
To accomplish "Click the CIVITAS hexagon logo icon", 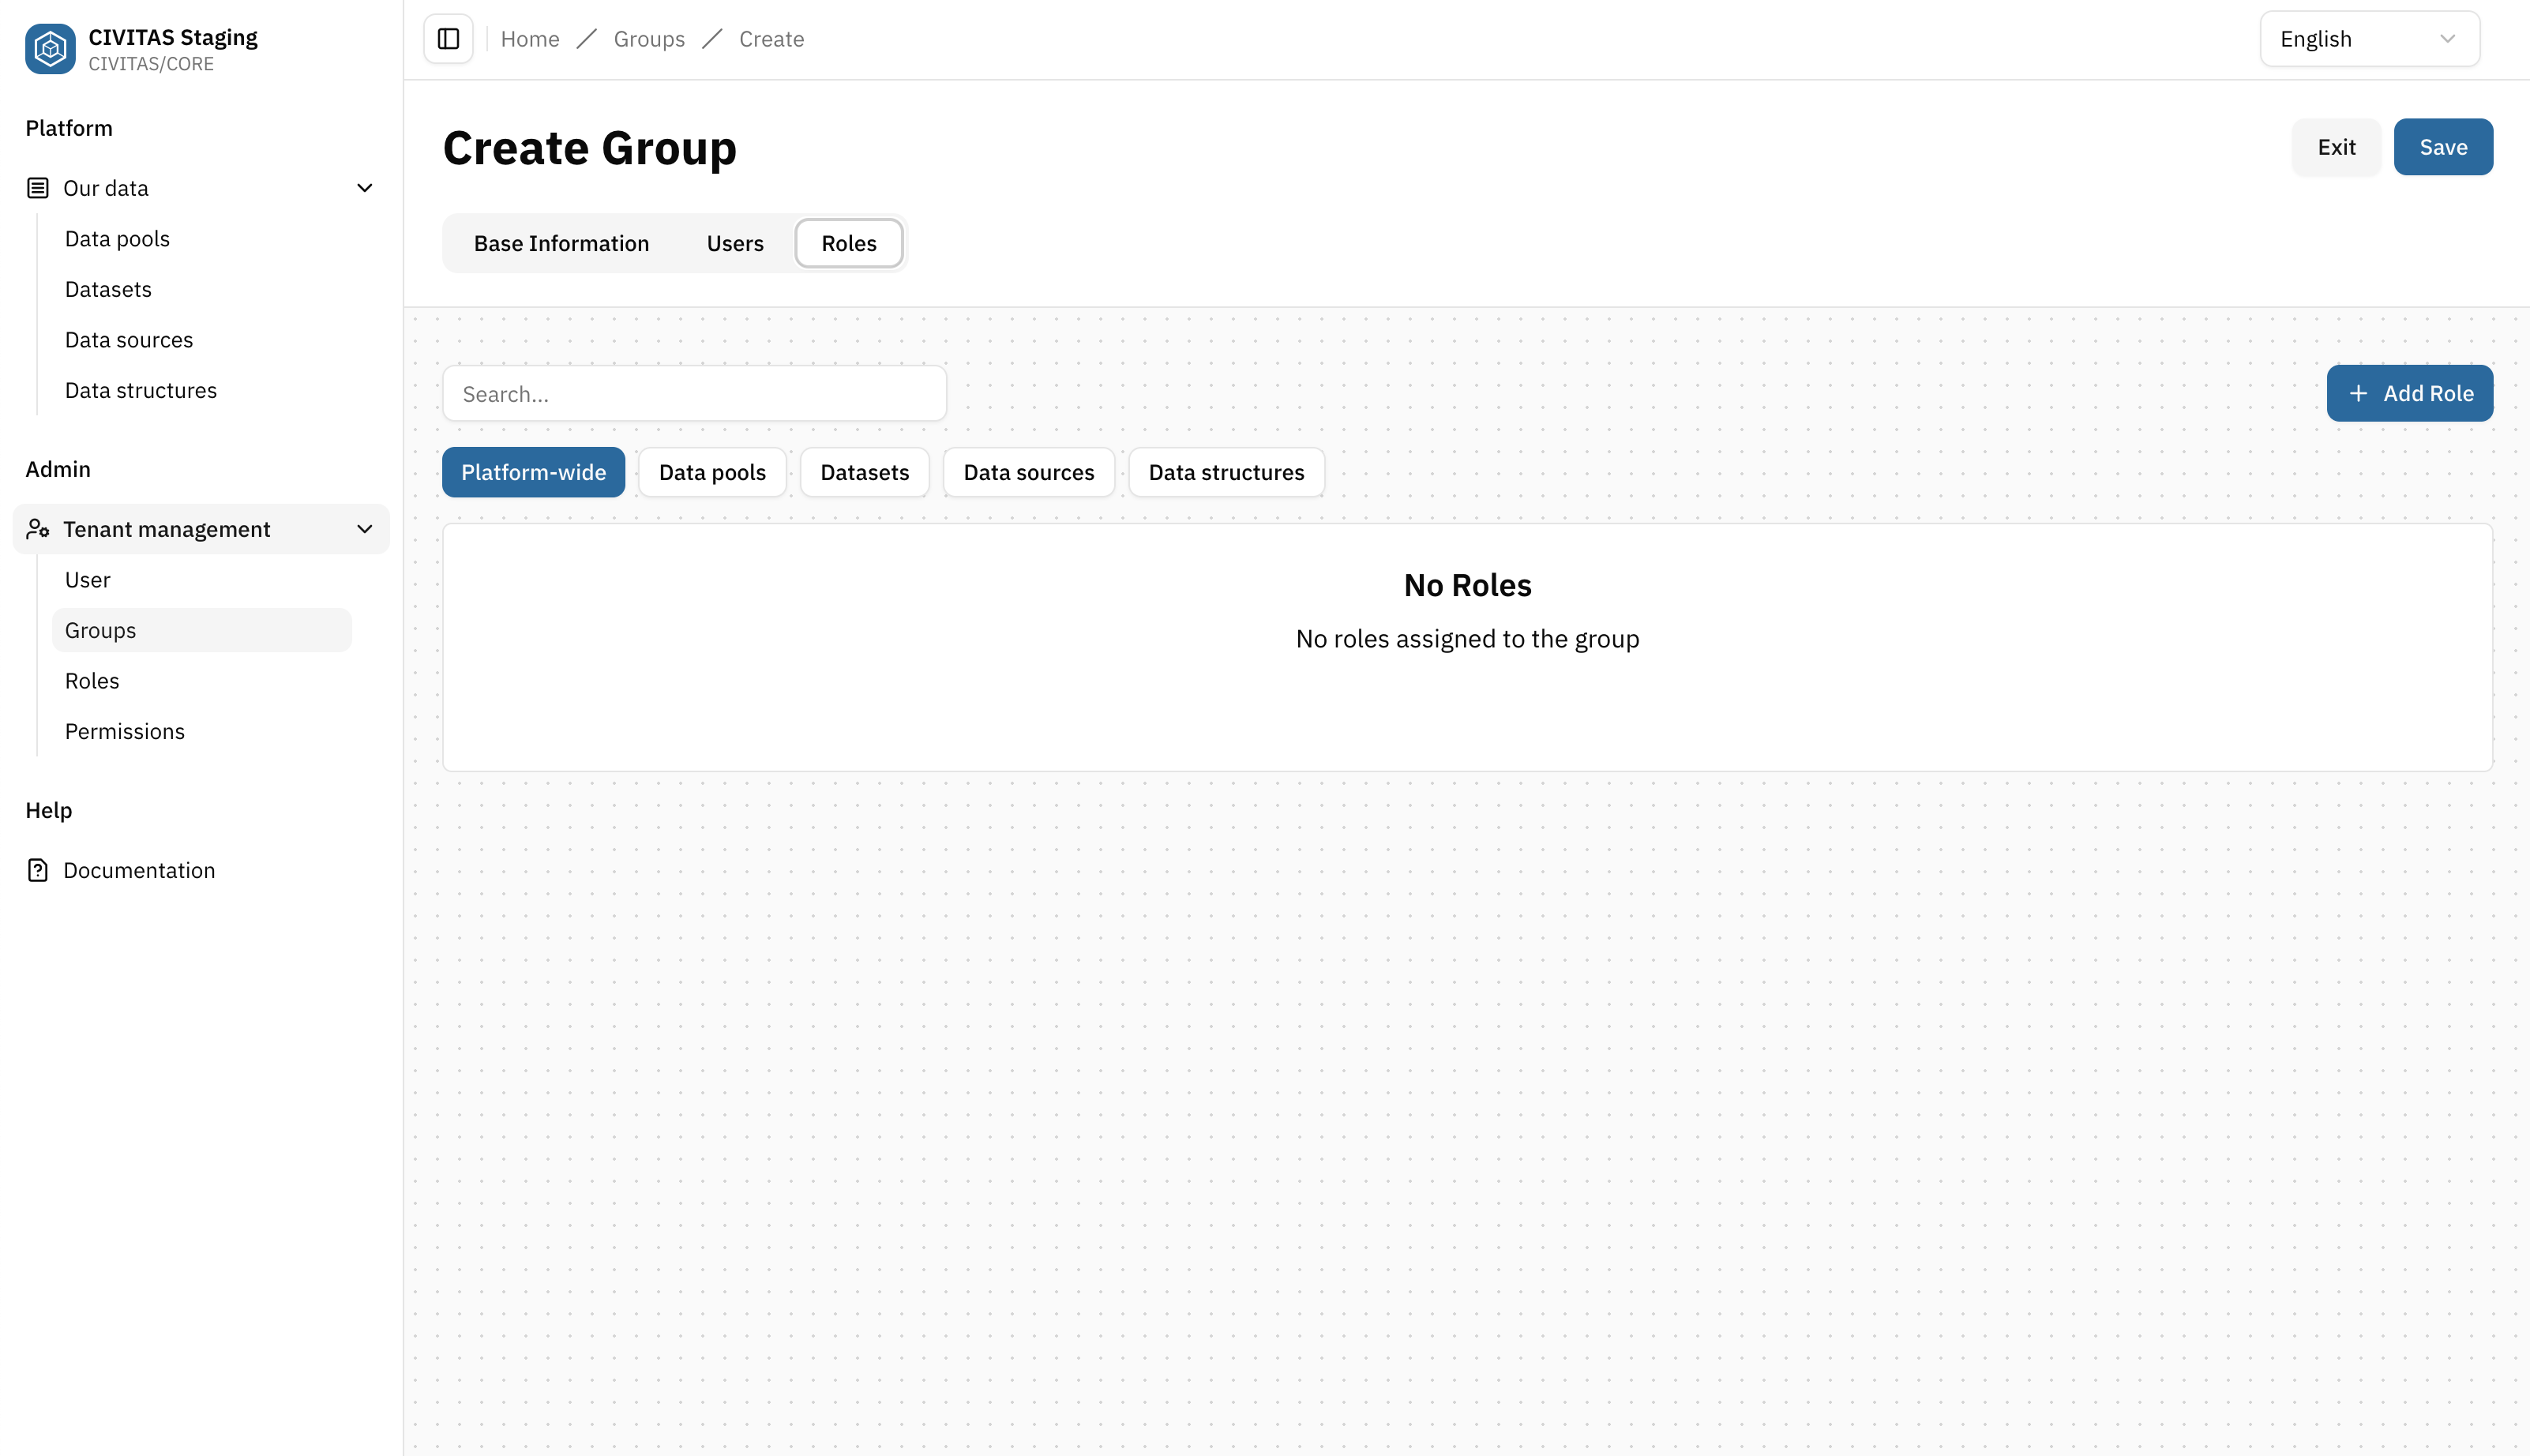I will click(x=50, y=49).
